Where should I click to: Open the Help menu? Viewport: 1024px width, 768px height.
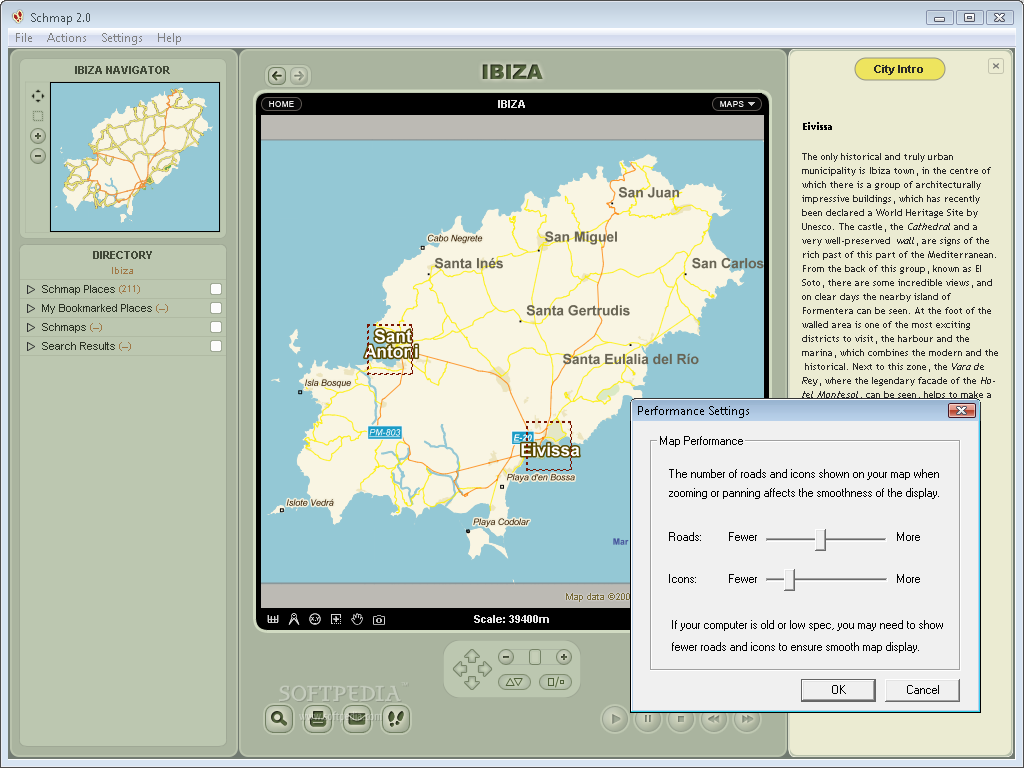point(169,38)
